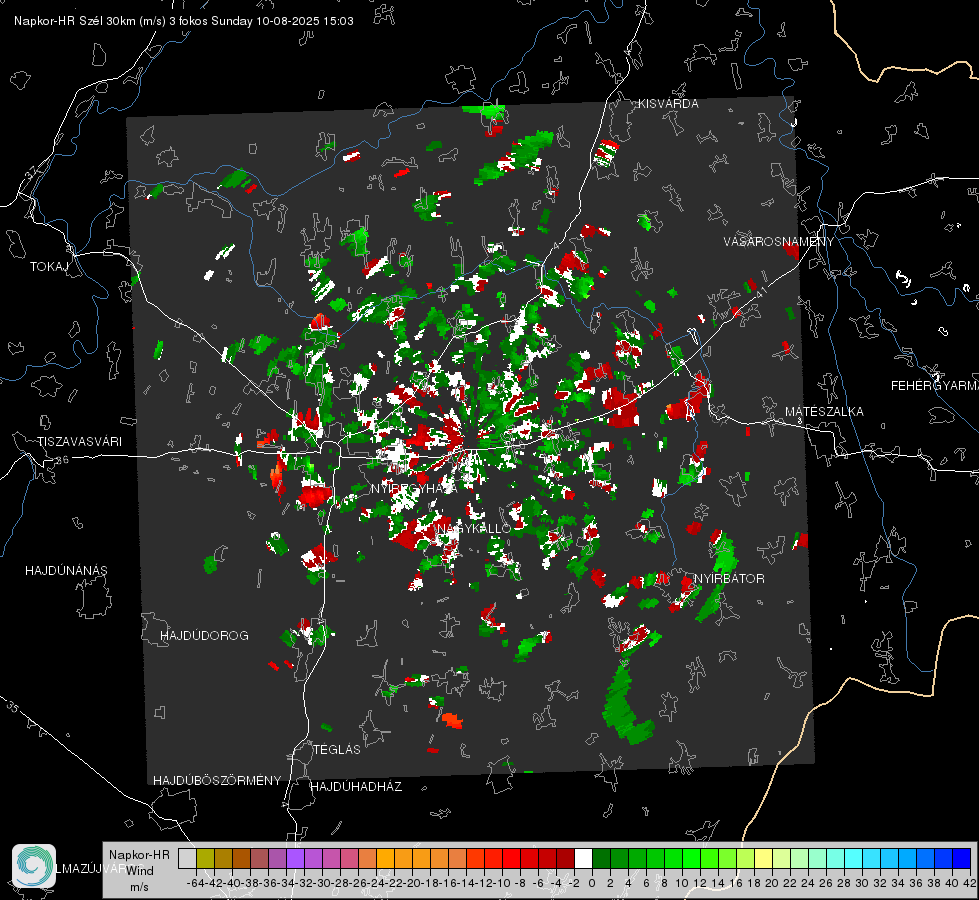Click the swirl logo icon
979x900 pixels.
click(x=34, y=866)
